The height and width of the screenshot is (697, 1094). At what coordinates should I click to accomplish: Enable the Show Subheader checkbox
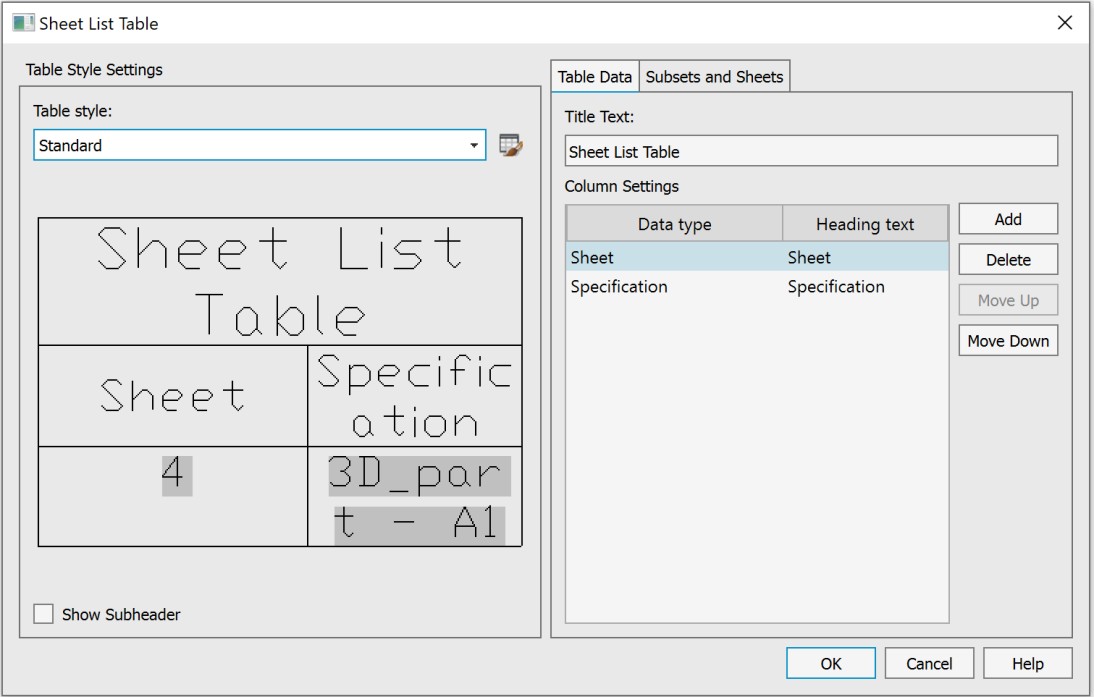pos(44,614)
